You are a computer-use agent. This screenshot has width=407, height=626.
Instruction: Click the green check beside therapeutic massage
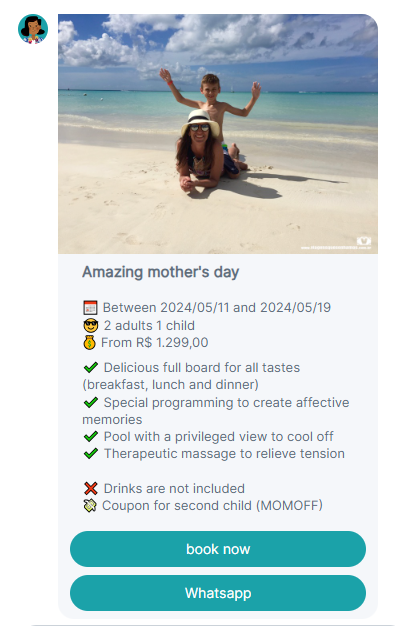pos(91,454)
